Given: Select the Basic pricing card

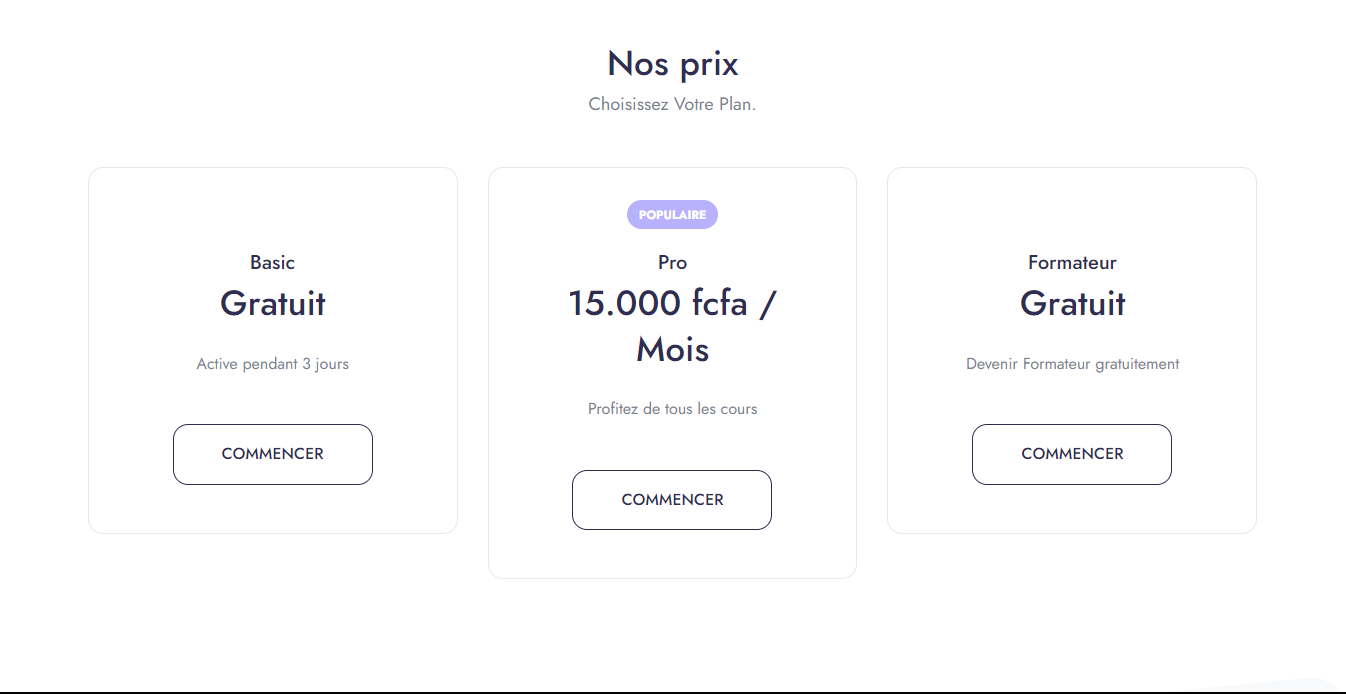Looking at the screenshot, I should click(x=273, y=350).
